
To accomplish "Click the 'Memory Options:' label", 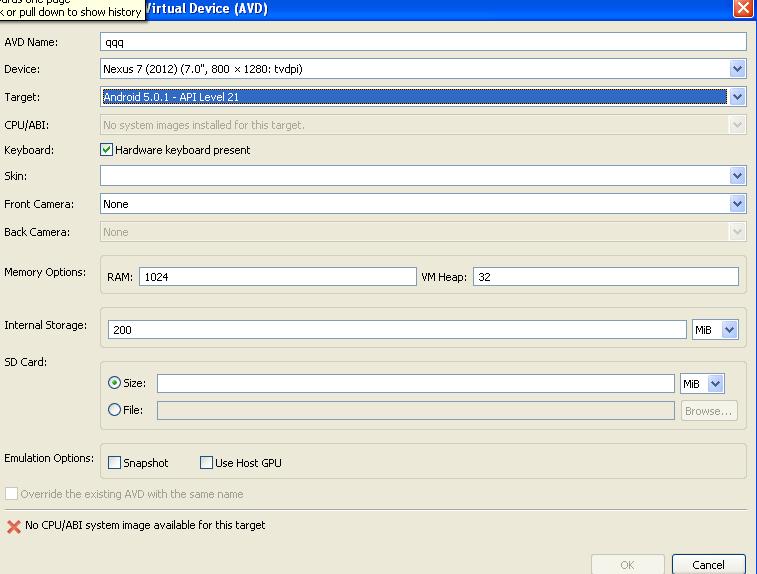I will click(x=45, y=272).
